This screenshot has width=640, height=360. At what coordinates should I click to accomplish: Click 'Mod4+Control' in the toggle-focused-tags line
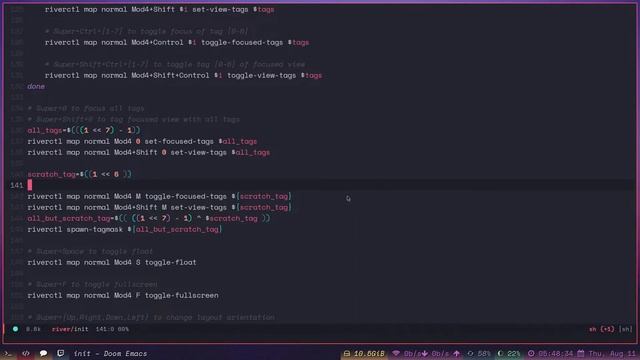tap(157, 42)
